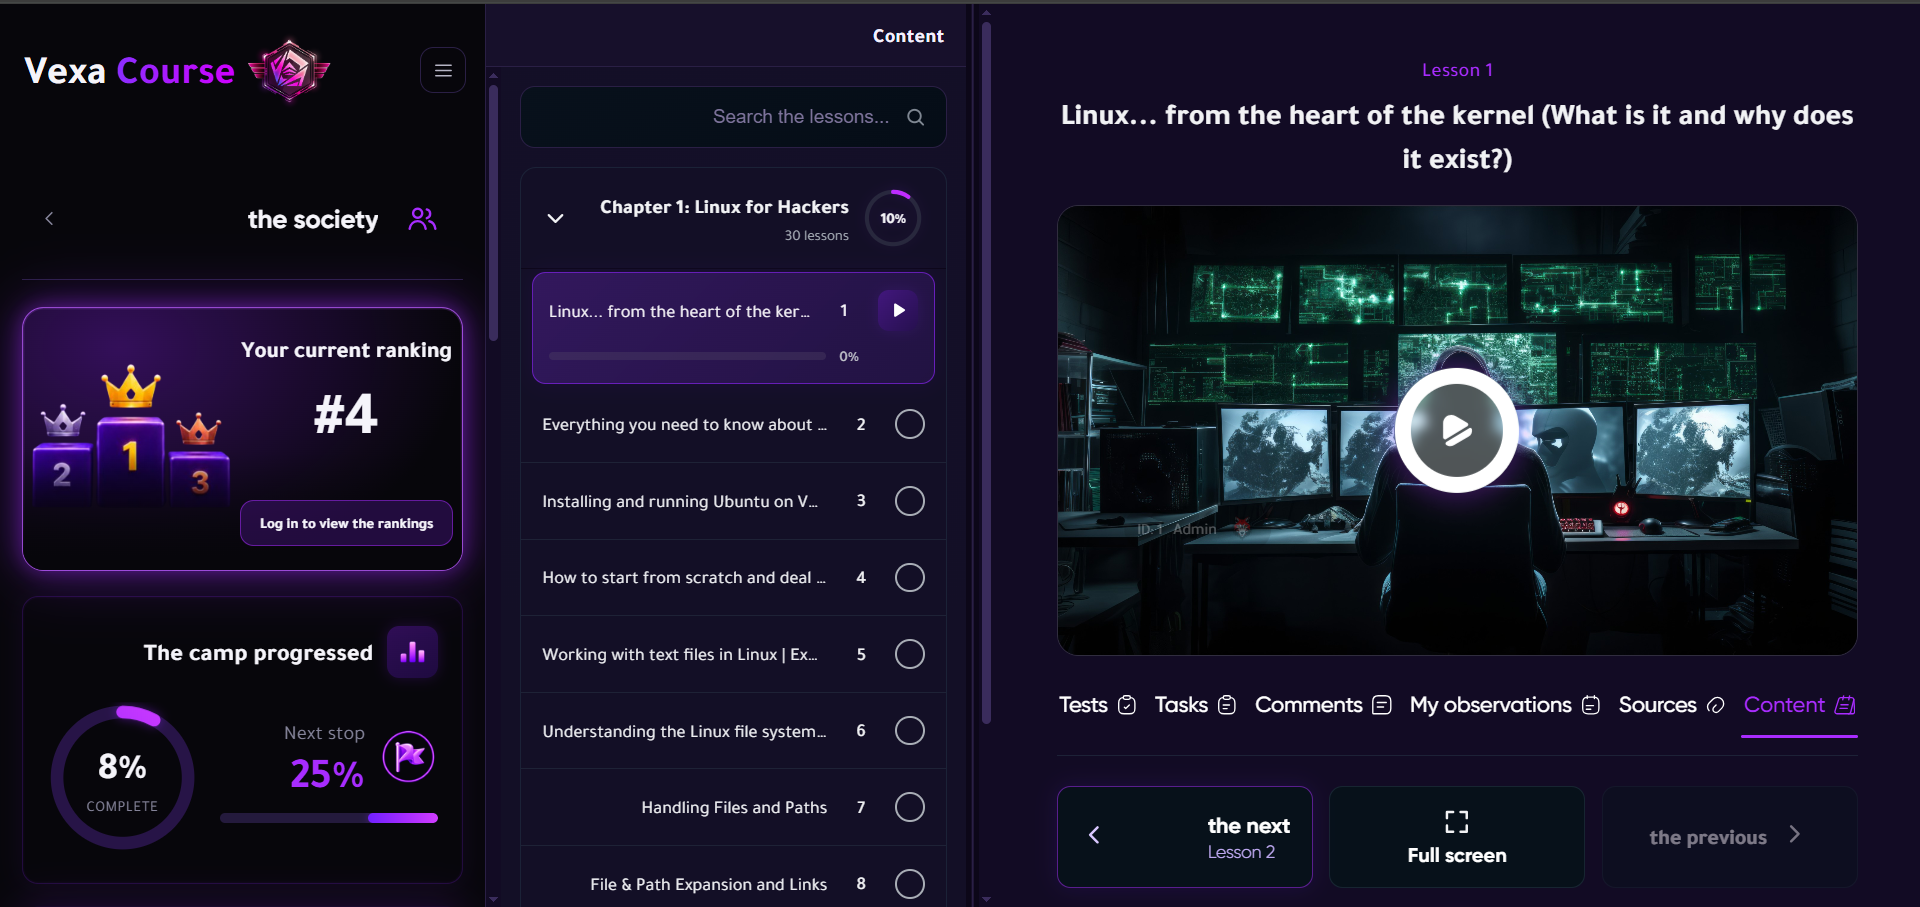Open lesson Handling Files and Paths
This screenshot has width=1920, height=907.
coord(734,807)
